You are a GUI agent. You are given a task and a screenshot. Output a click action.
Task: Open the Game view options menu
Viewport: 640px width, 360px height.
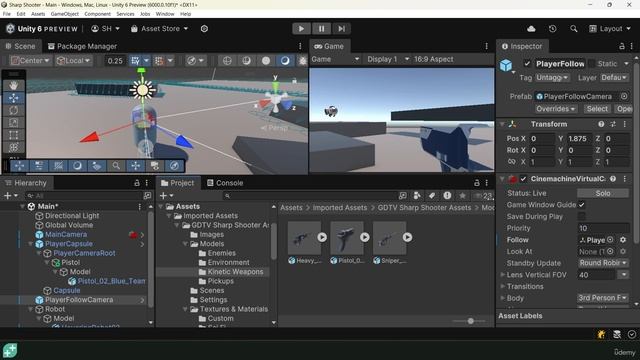(486, 46)
